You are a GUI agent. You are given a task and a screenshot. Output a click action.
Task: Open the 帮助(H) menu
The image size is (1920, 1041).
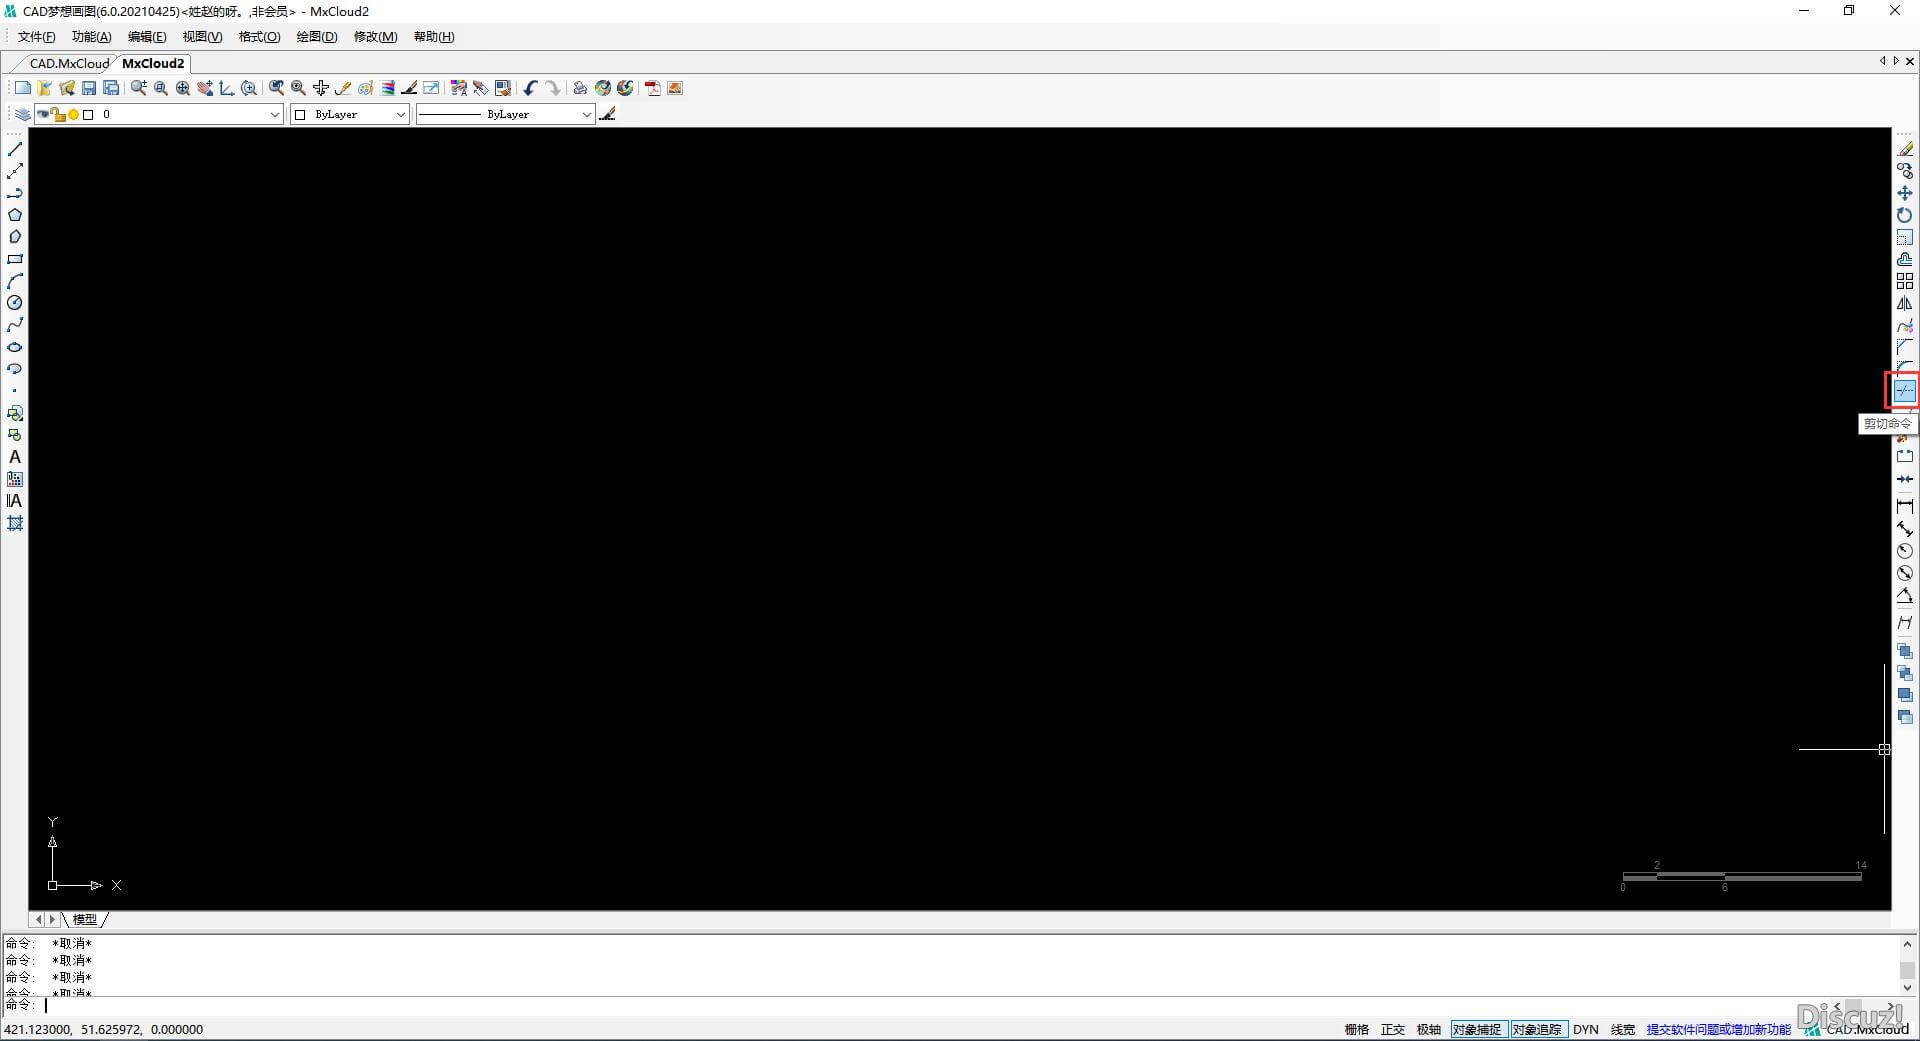[x=433, y=37]
